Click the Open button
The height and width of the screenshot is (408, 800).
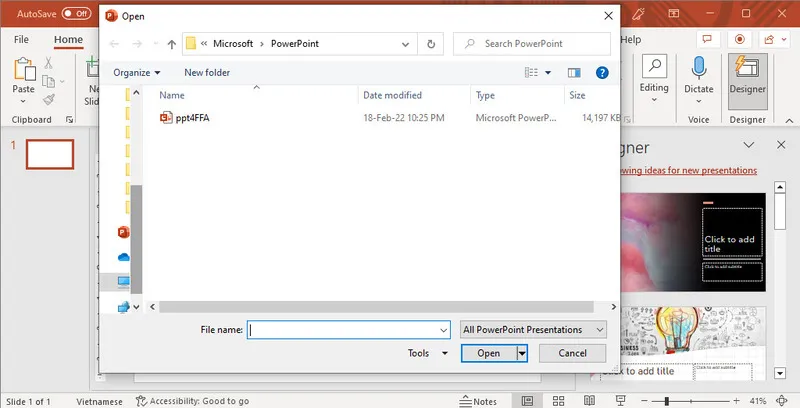pos(489,353)
